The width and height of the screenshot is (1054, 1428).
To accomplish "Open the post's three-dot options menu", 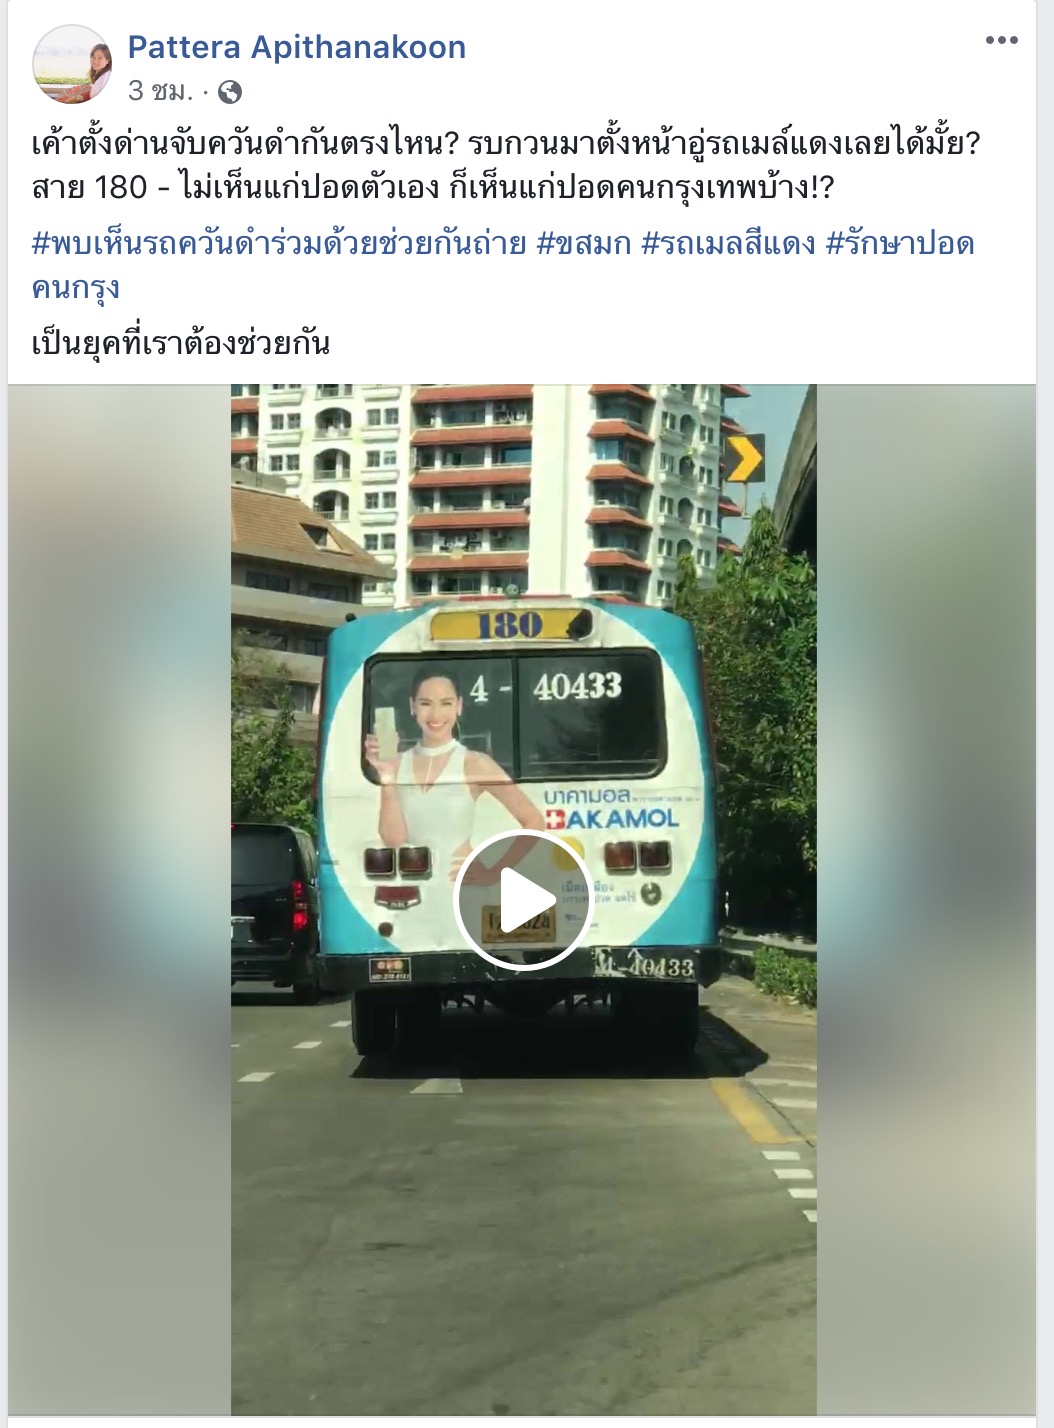I will (1001, 41).
